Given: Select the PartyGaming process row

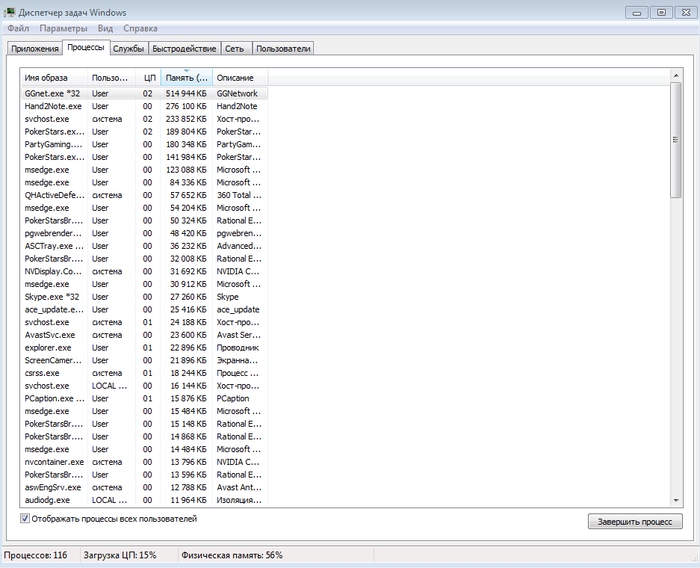Looking at the screenshot, I should [x=144, y=145].
